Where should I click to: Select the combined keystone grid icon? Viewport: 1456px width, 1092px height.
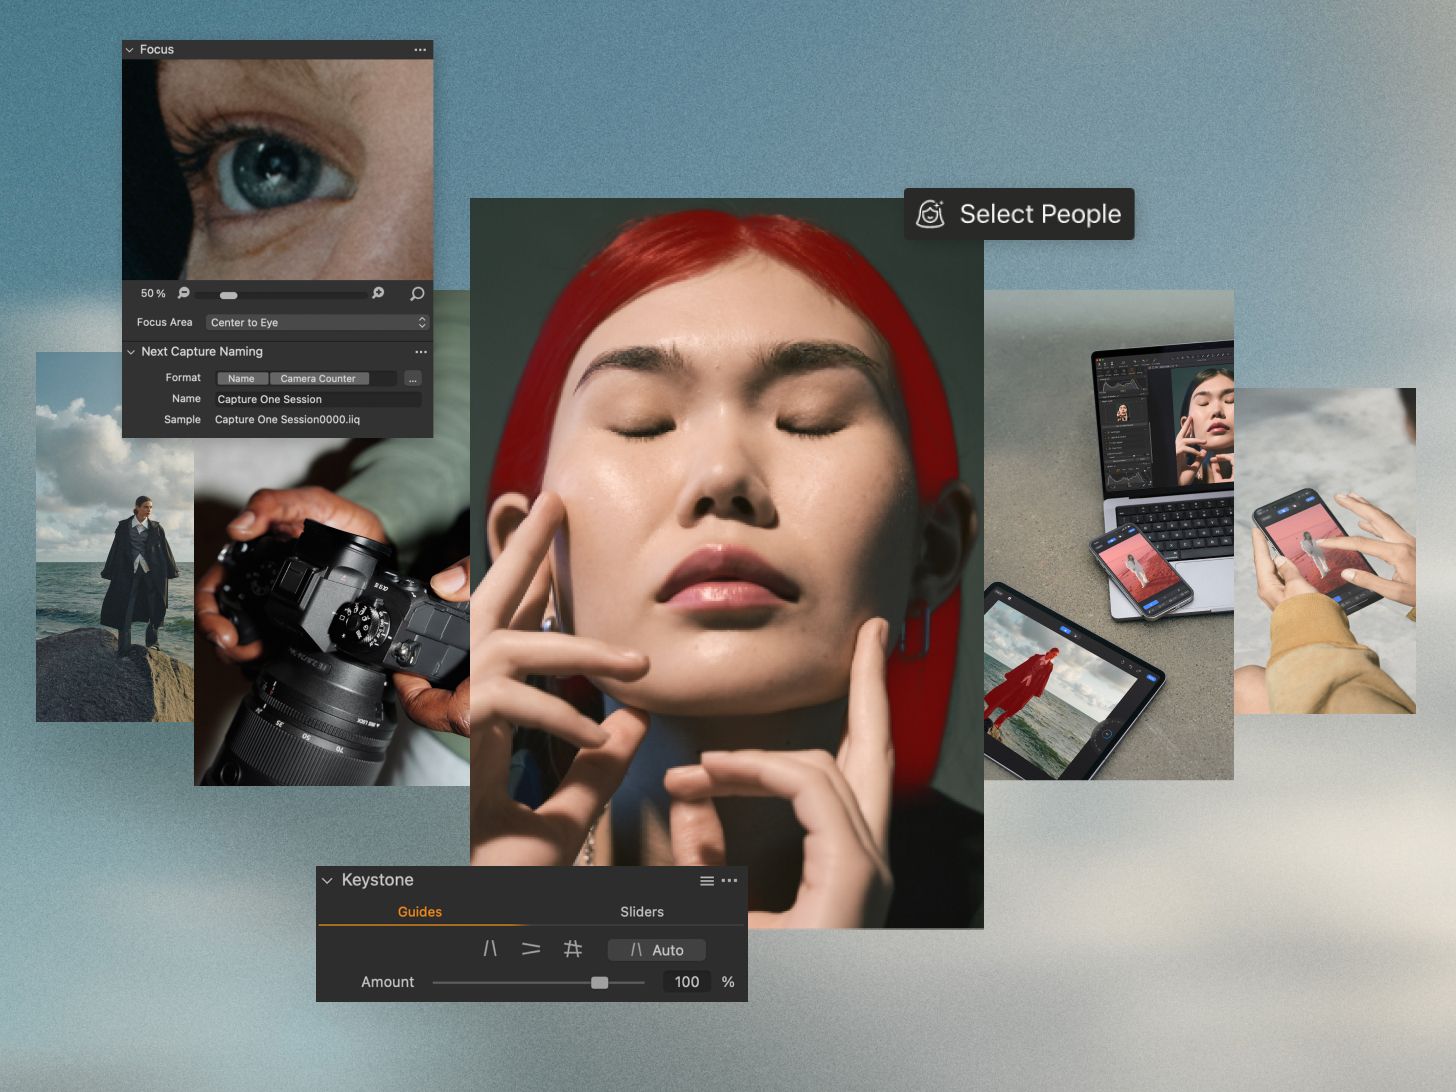click(x=573, y=949)
